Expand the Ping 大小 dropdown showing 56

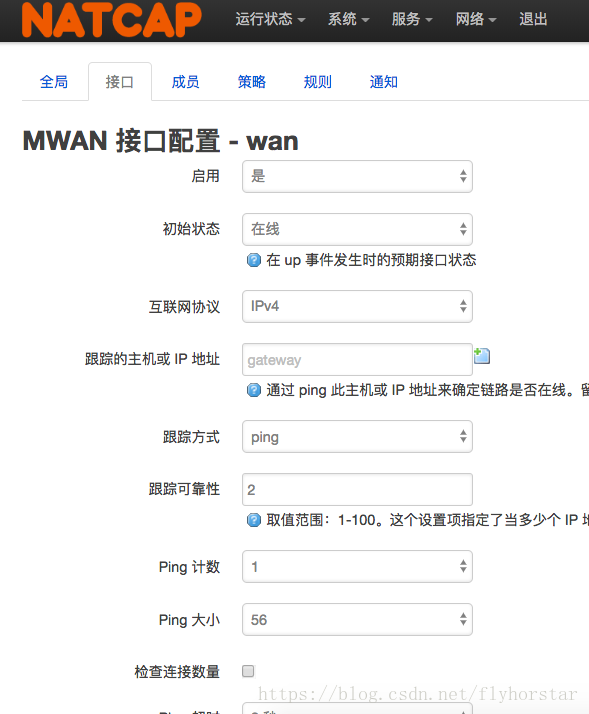(357, 619)
